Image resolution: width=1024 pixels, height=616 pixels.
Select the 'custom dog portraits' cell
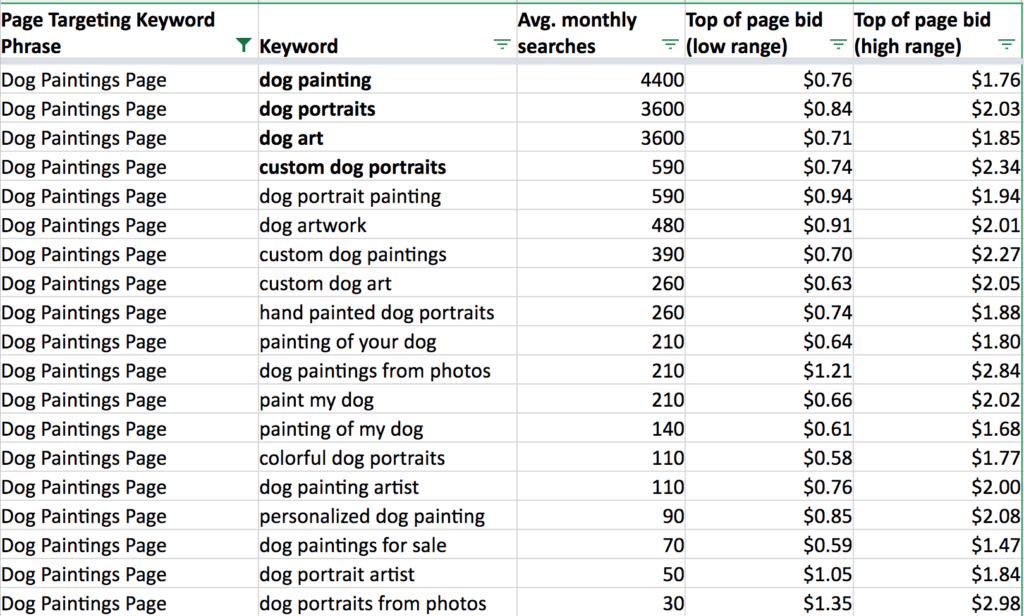[387, 167]
